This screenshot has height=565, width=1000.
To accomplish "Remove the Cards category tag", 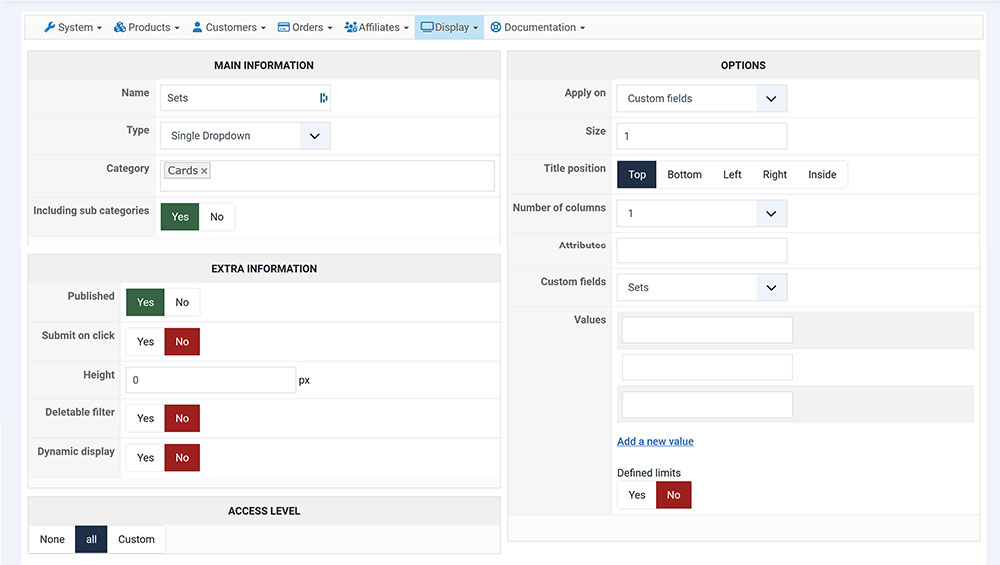I will point(205,171).
